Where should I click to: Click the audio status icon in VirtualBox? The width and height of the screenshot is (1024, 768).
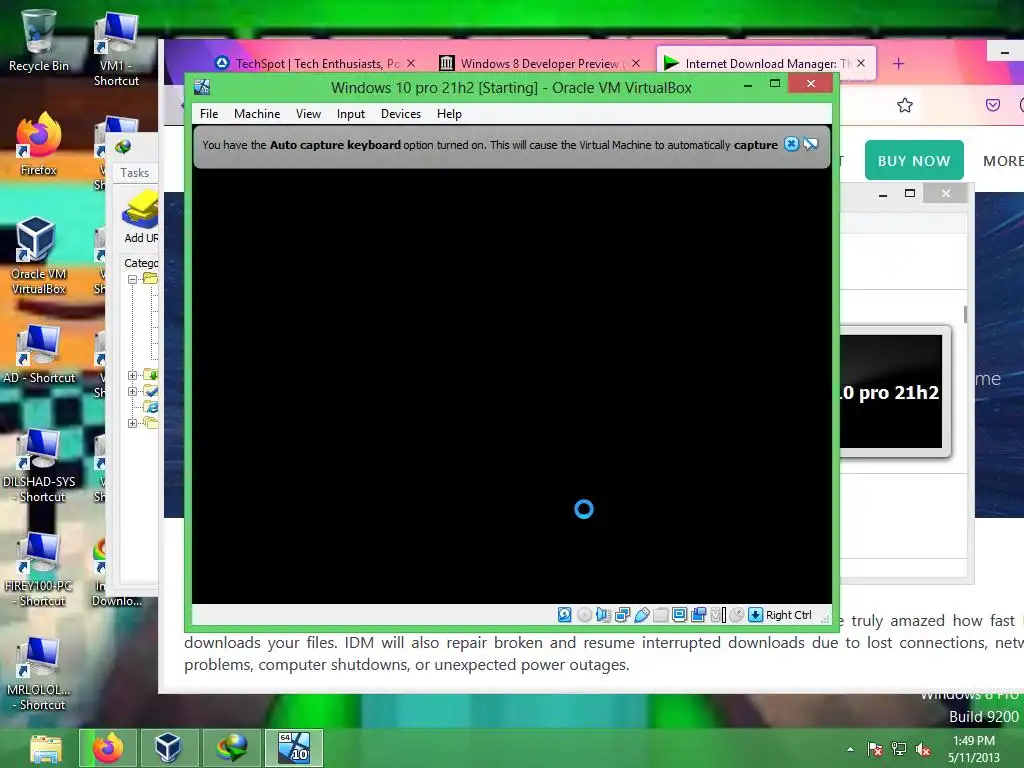(x=603, y=615)
